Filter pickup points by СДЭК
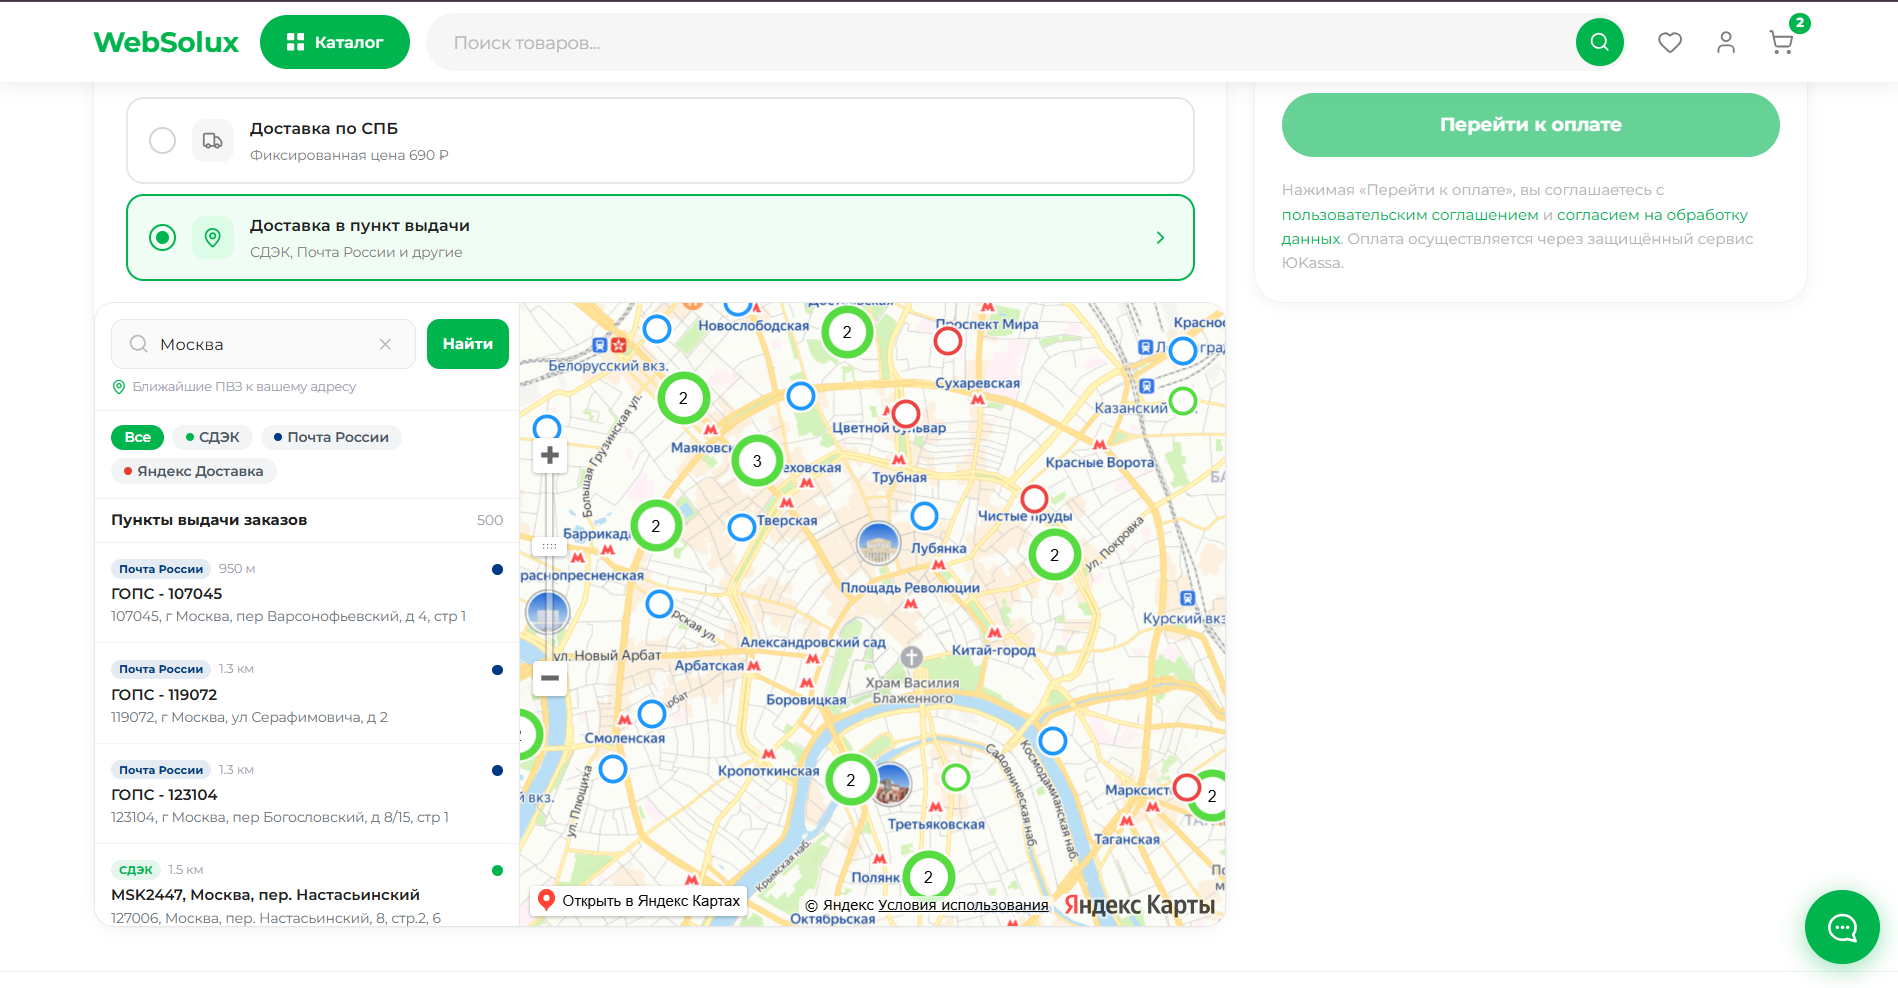Screen dimensions: 1898x988 click(x=212, y=437)
